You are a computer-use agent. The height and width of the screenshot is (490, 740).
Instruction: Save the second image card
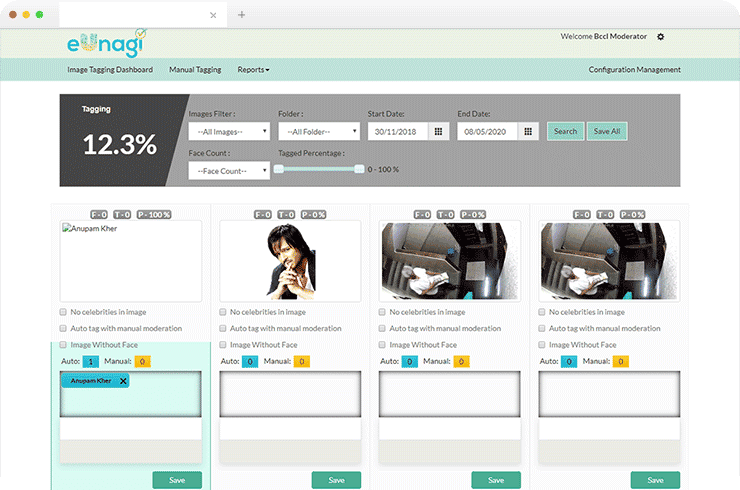click(336, 480)
